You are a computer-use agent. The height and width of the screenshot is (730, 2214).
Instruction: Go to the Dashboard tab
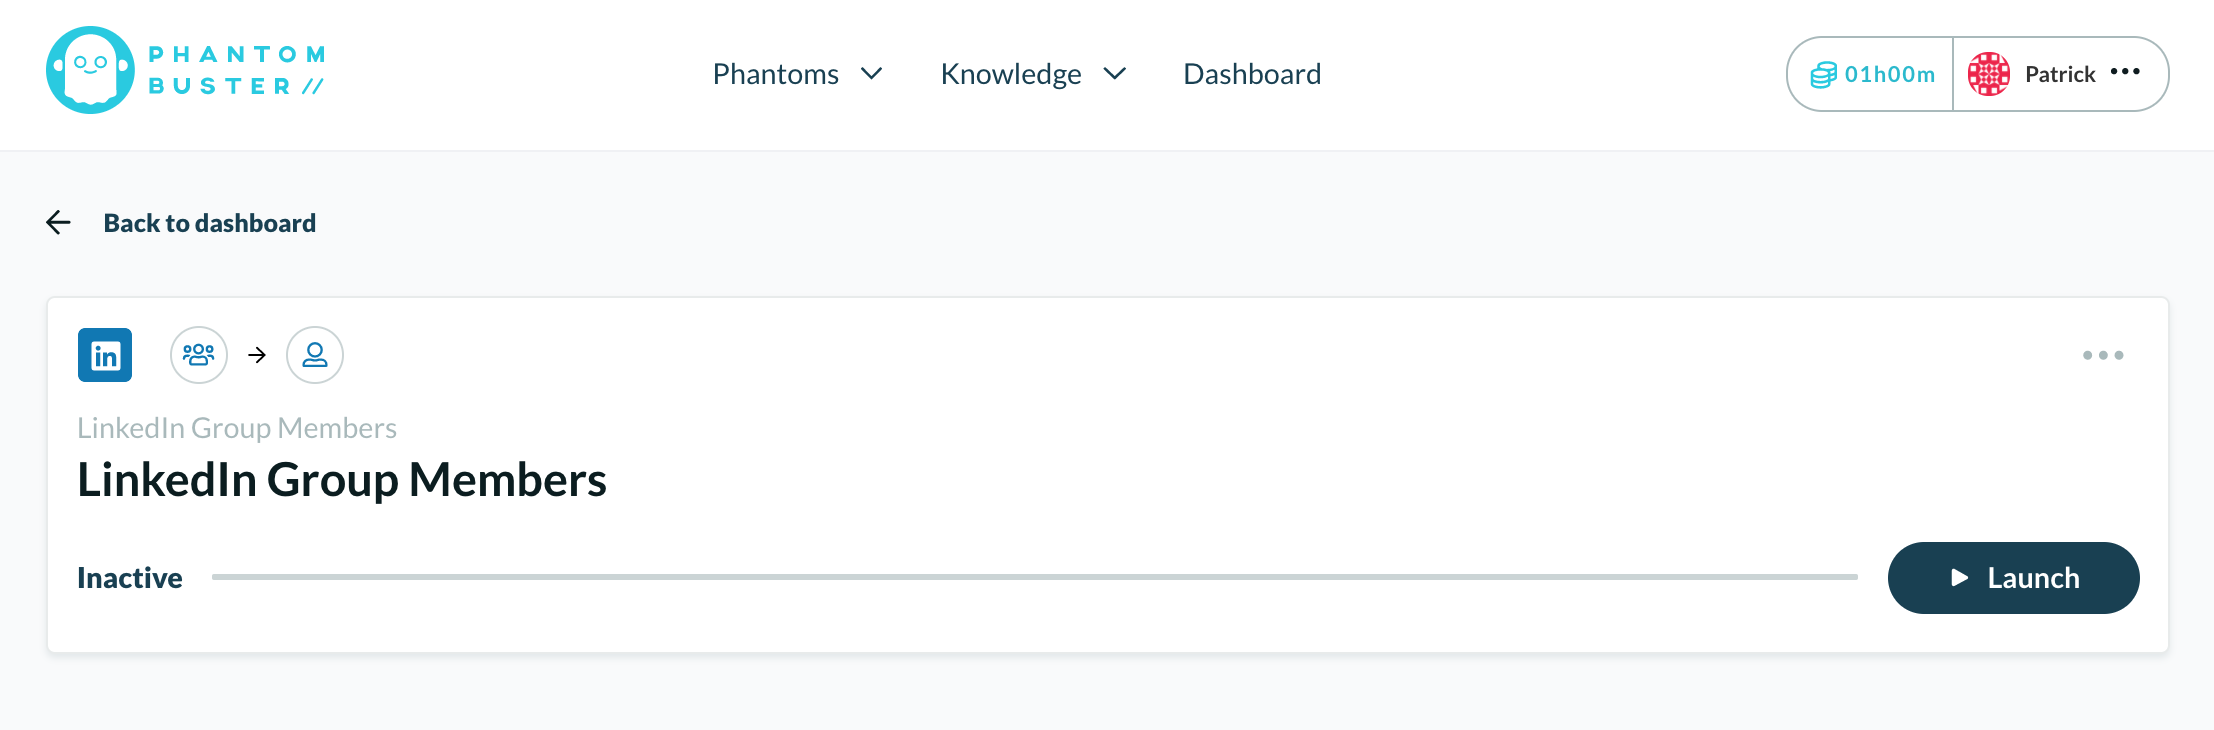click(1252, 74)
